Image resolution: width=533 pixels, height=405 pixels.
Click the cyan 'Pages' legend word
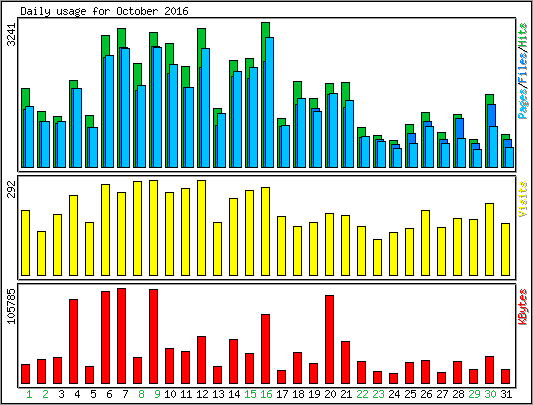pos(522,103)
